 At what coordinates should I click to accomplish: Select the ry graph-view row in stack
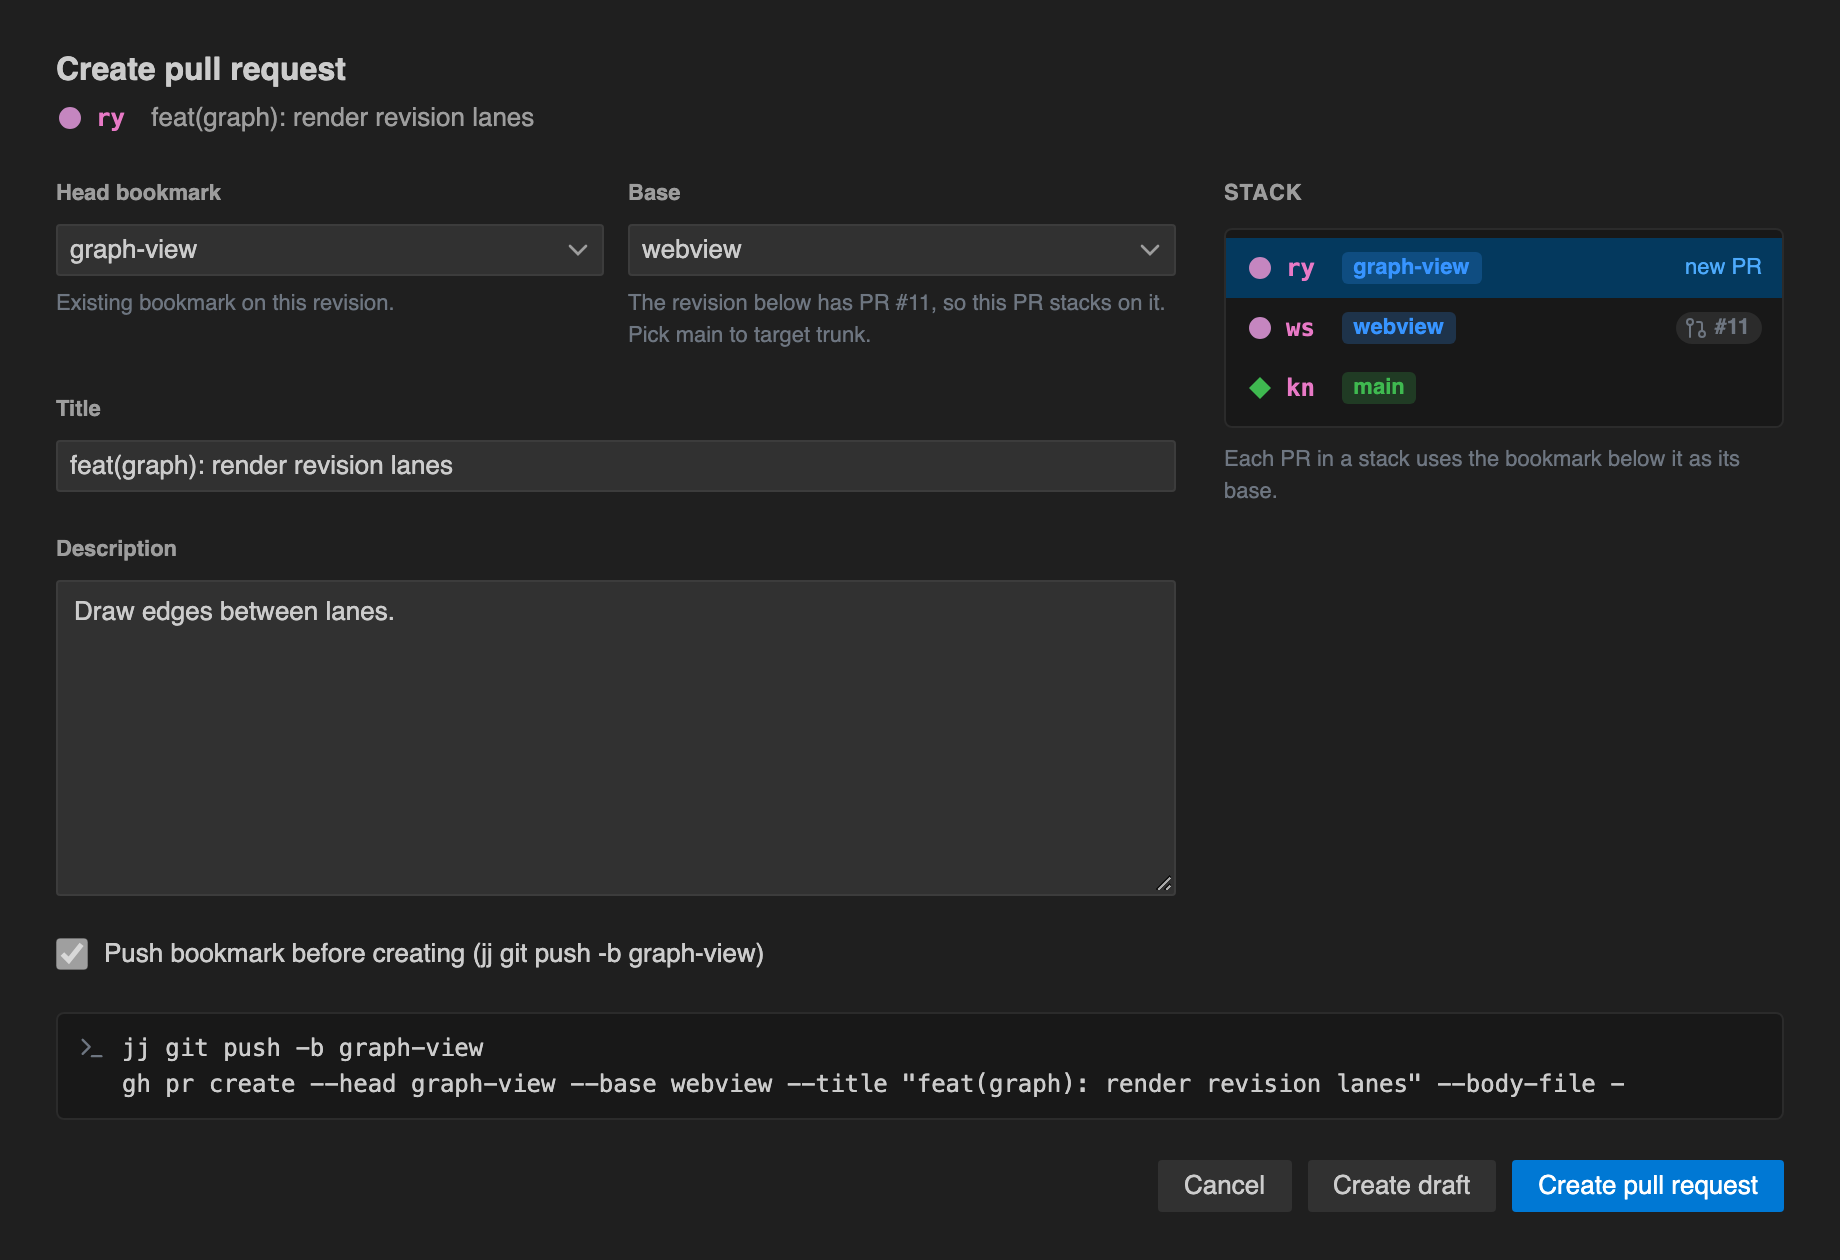1503,268
